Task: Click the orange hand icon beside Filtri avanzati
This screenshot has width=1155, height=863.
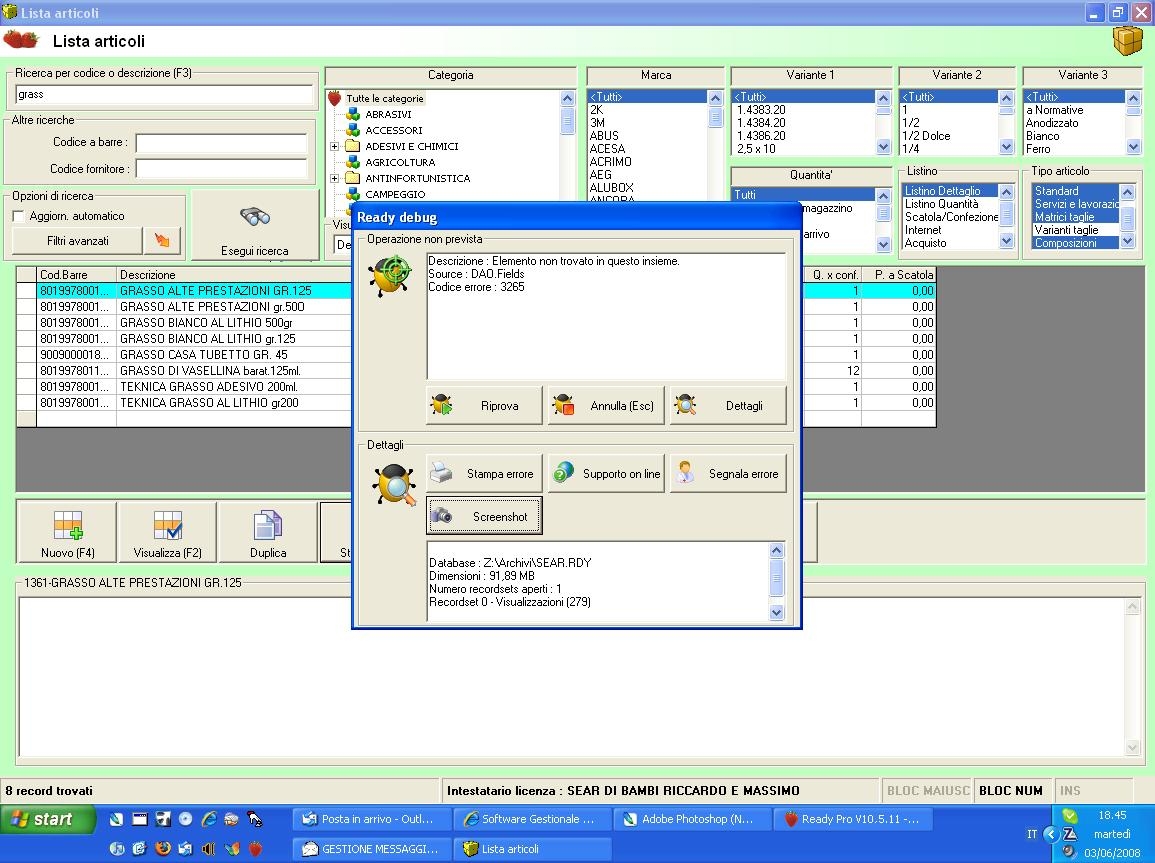Action: pos(162,241)
